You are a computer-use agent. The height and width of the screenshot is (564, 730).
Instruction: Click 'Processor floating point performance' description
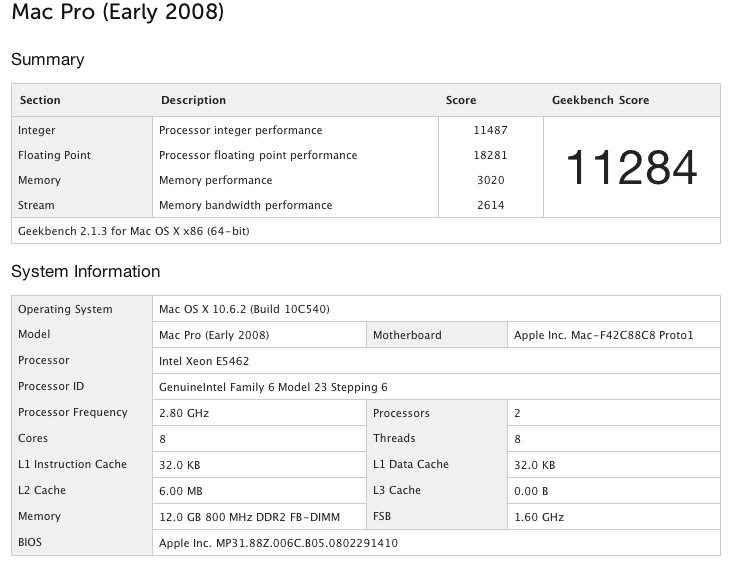click(258, 155)
